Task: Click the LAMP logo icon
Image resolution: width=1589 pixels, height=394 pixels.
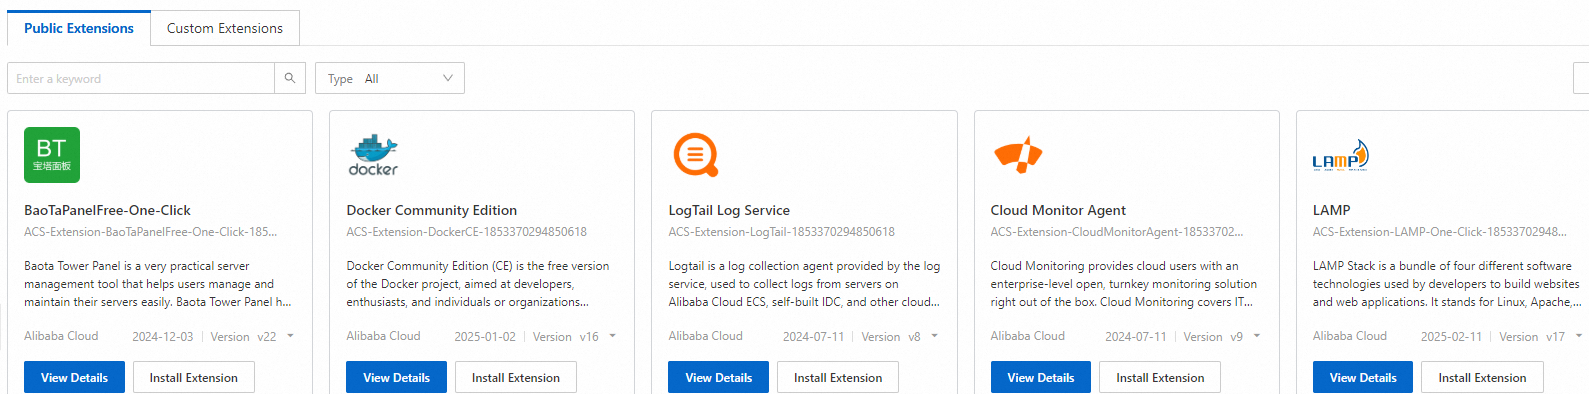Action: tap(1340, 156)
